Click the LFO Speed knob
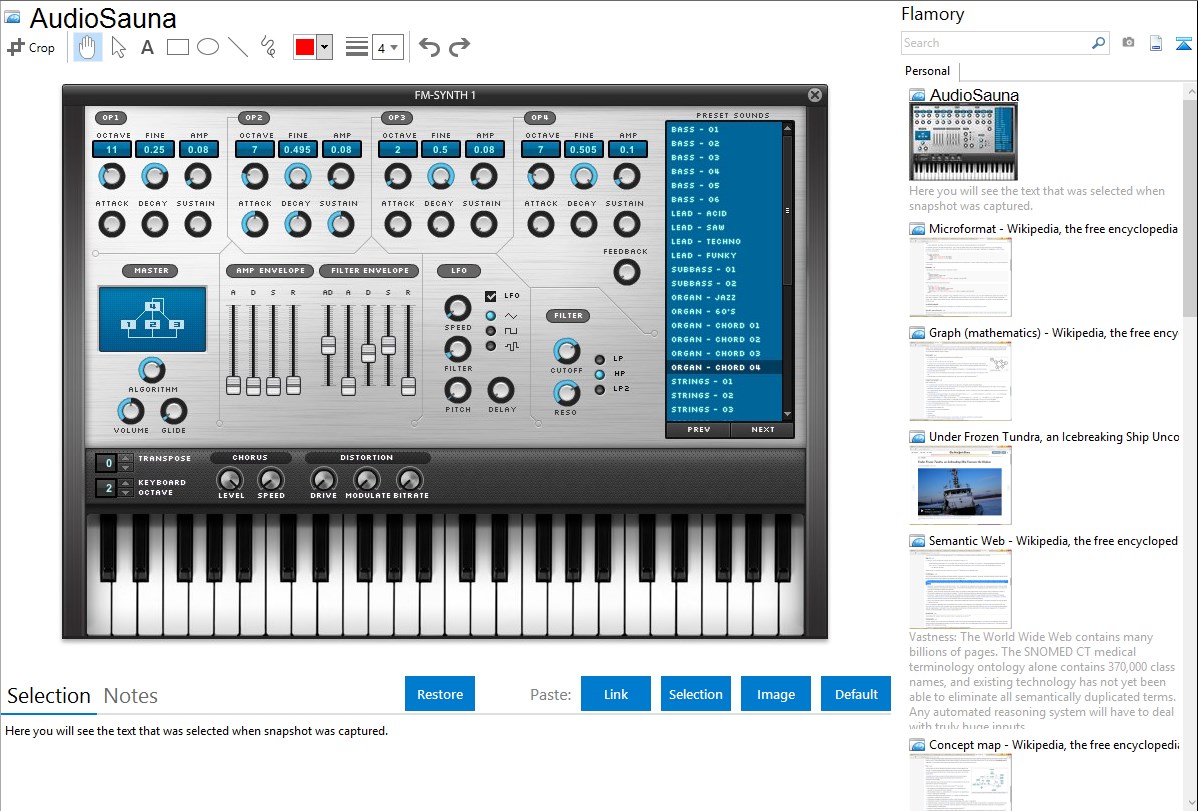 tap(458, 308)
